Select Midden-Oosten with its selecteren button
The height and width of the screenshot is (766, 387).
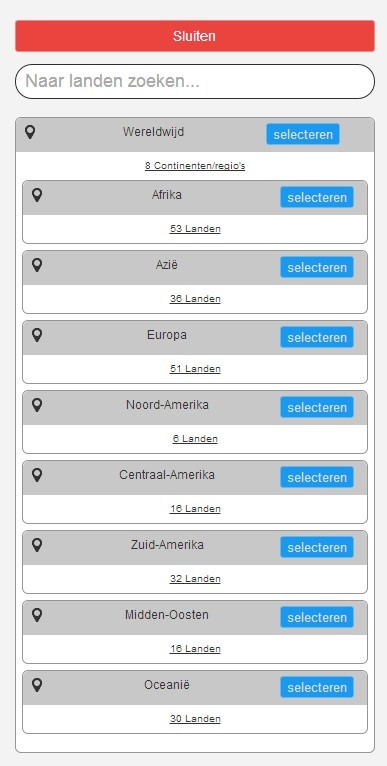(x=317, y=617)
